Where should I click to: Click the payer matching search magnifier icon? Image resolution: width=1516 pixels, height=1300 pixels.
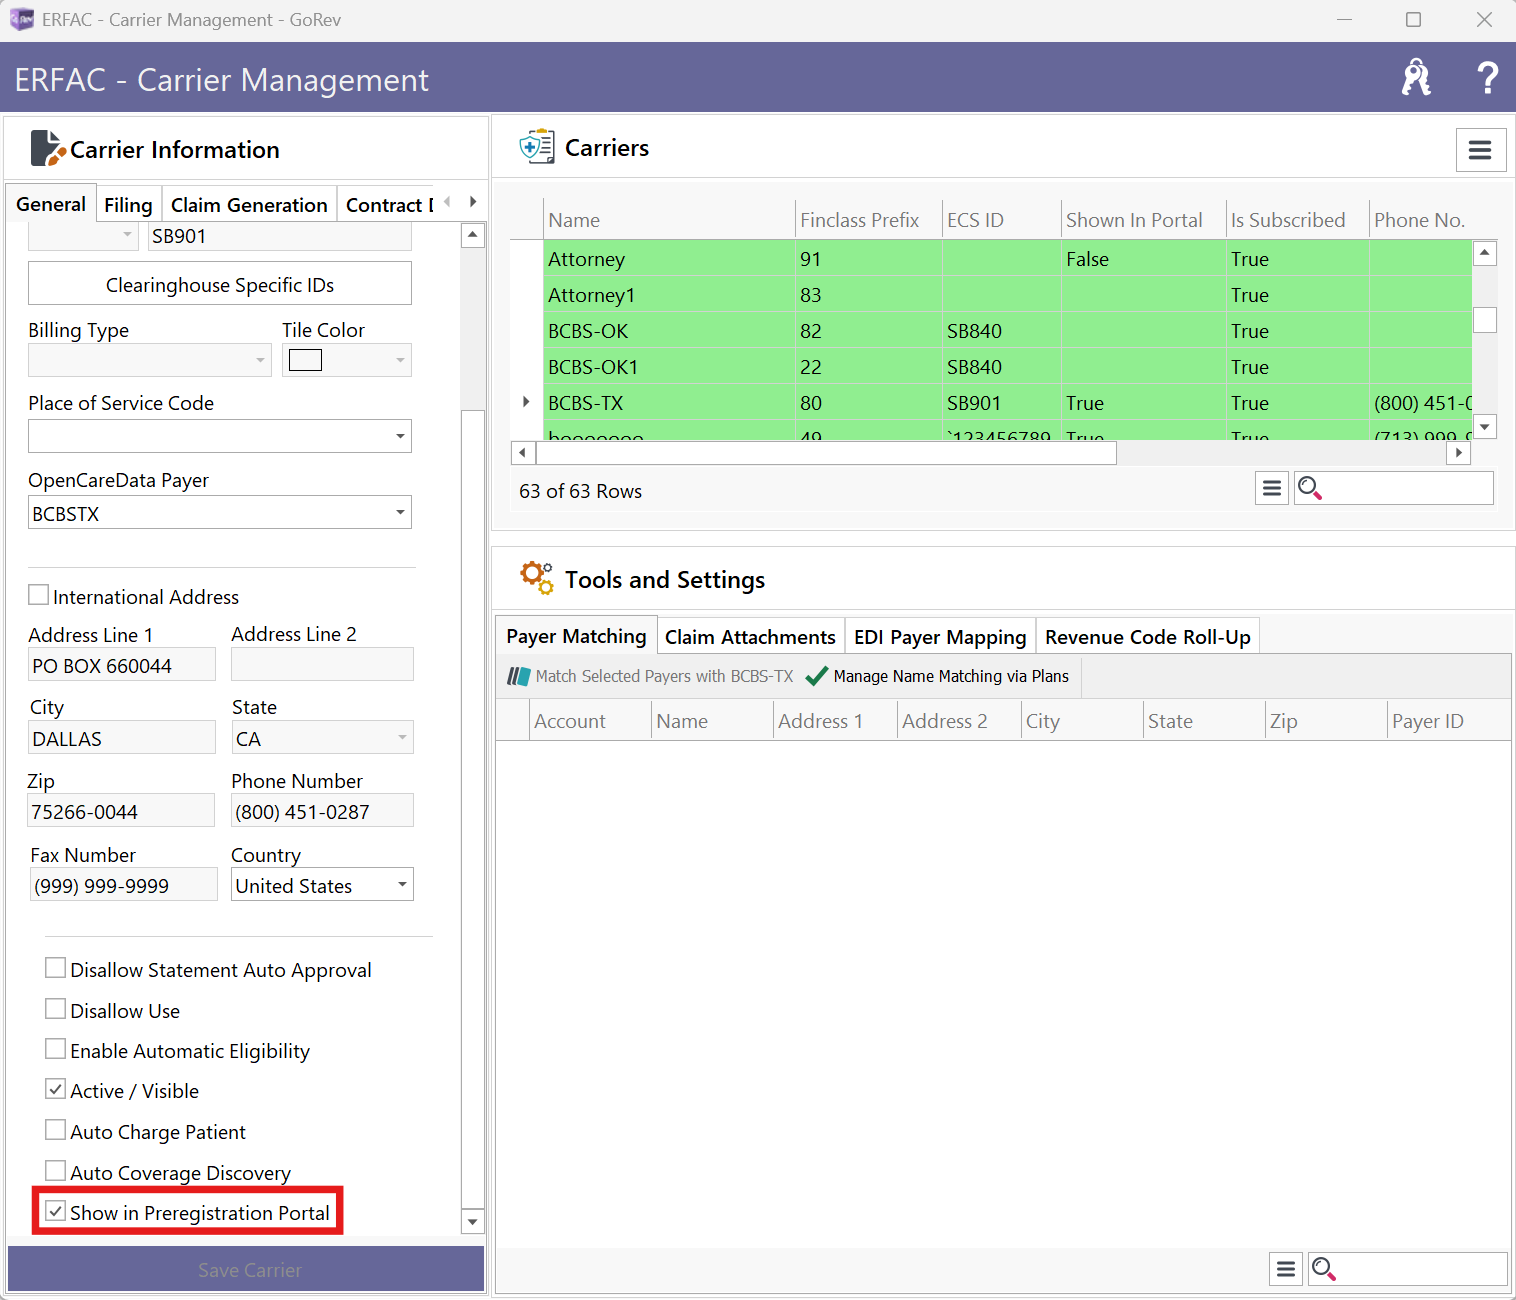1323,1268
